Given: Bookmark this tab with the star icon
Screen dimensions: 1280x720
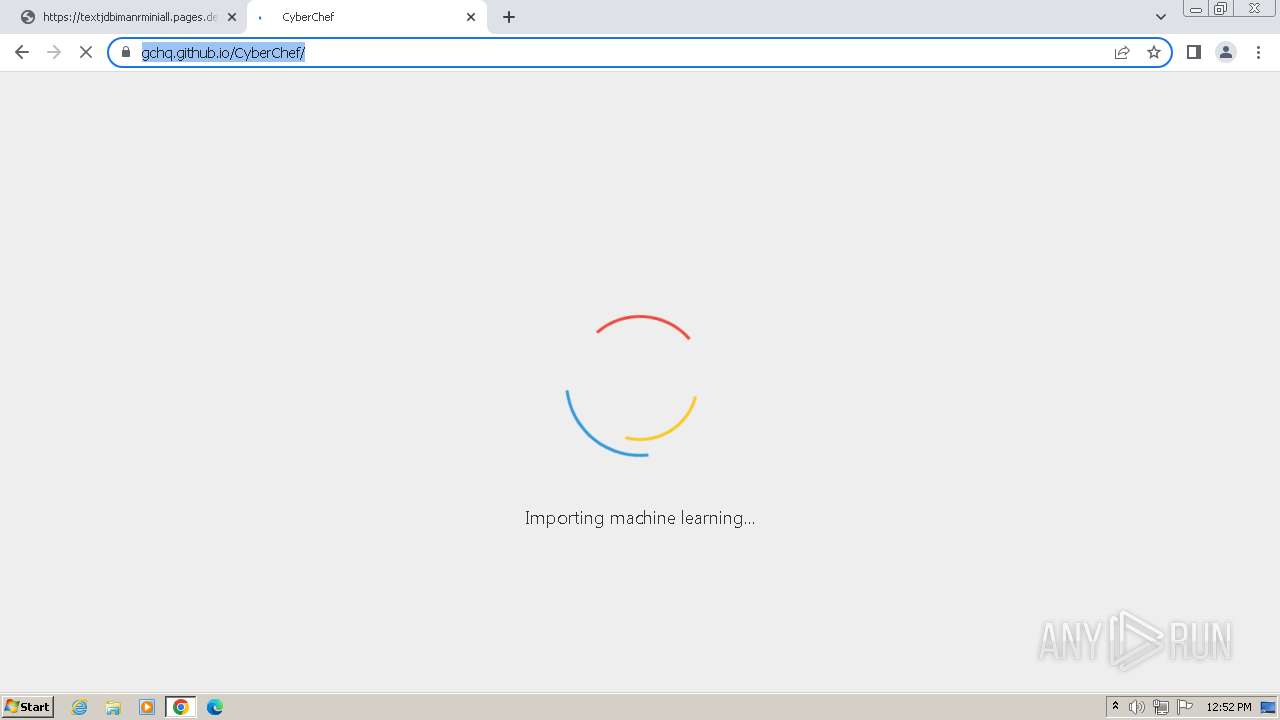Looking at the screenshot, I should pos(1154,52).
